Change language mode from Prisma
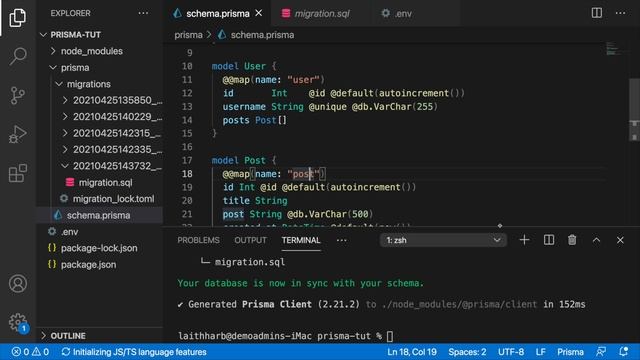Screen dimensions: 640x360 (570, 352)
